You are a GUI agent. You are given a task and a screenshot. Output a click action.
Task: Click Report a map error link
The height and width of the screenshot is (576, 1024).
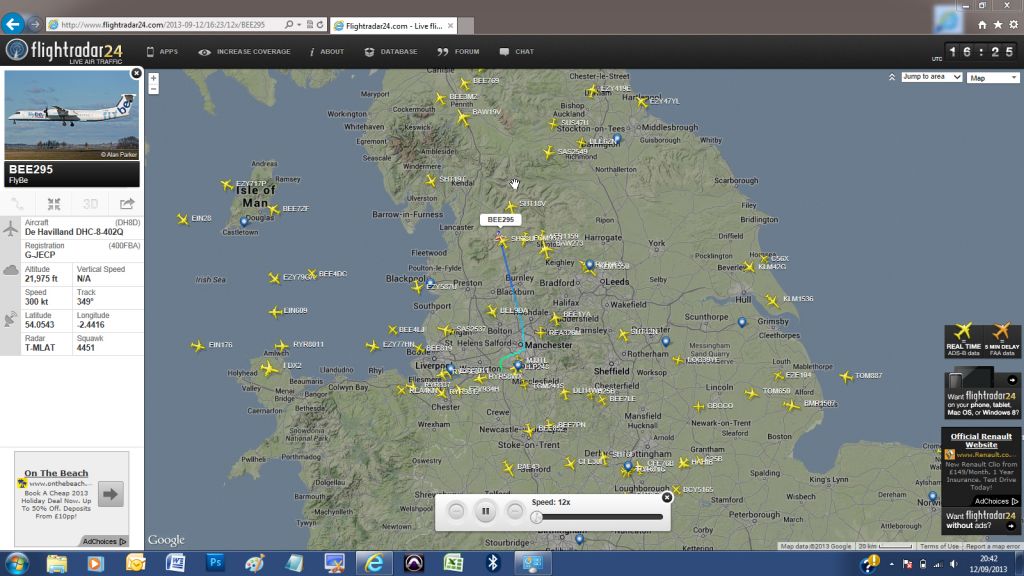click(x=993, y=546)
